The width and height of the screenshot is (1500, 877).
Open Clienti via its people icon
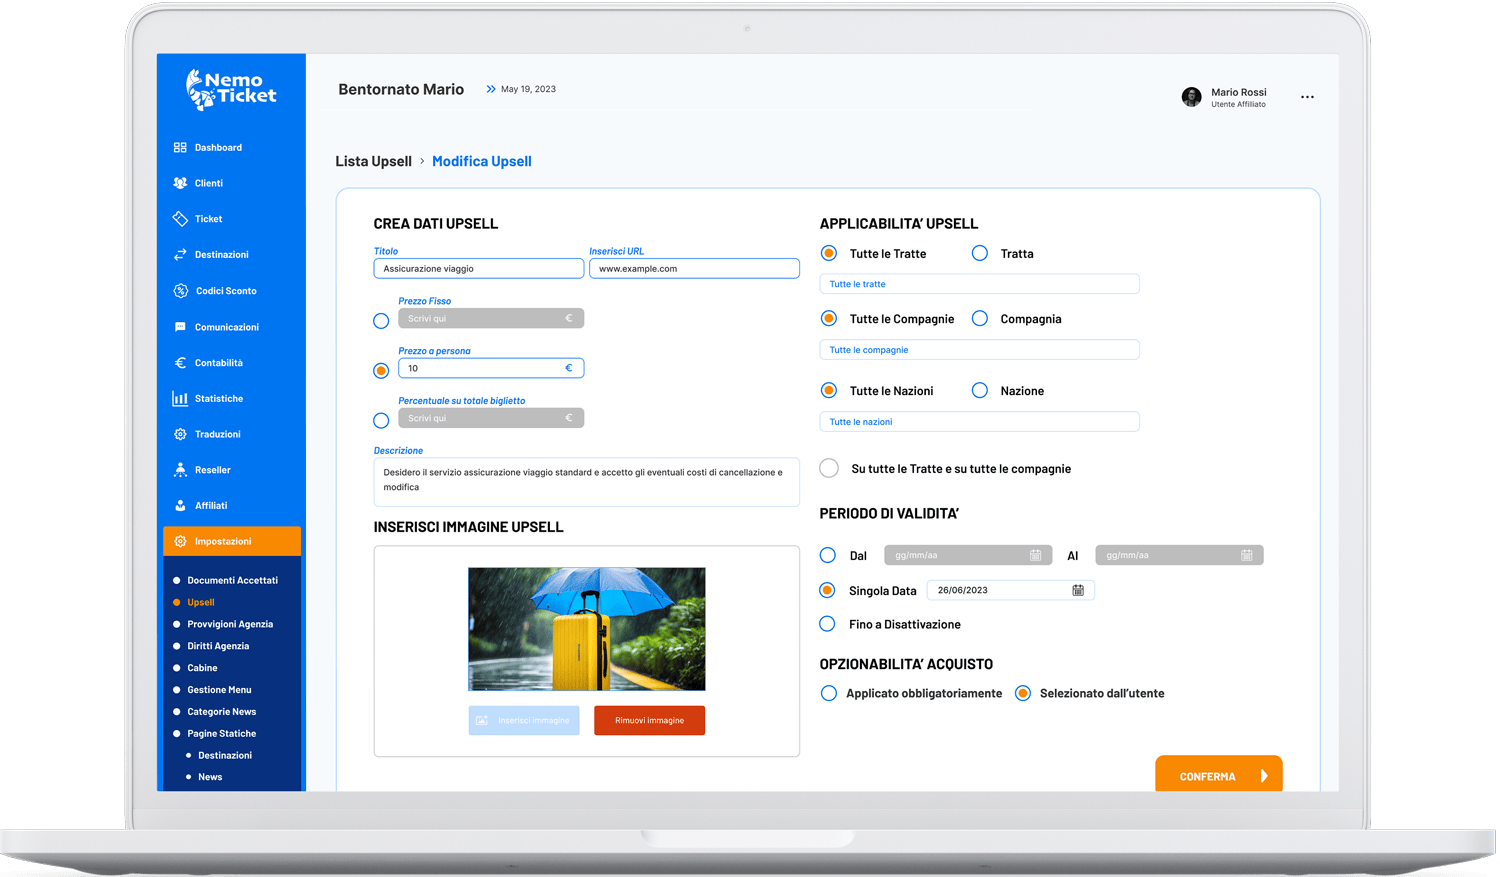click(x=180, y=183)
